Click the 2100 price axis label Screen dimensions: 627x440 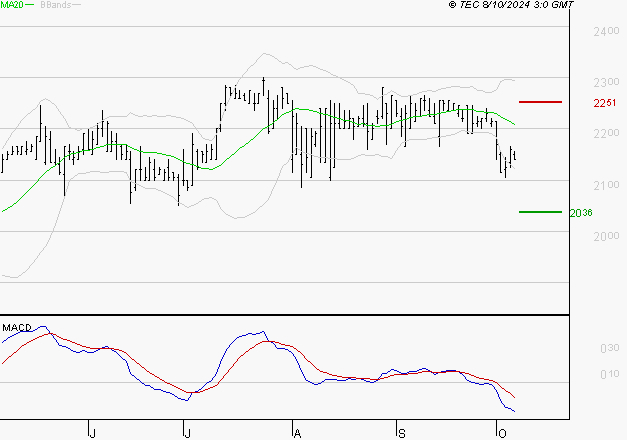point(606,185)
